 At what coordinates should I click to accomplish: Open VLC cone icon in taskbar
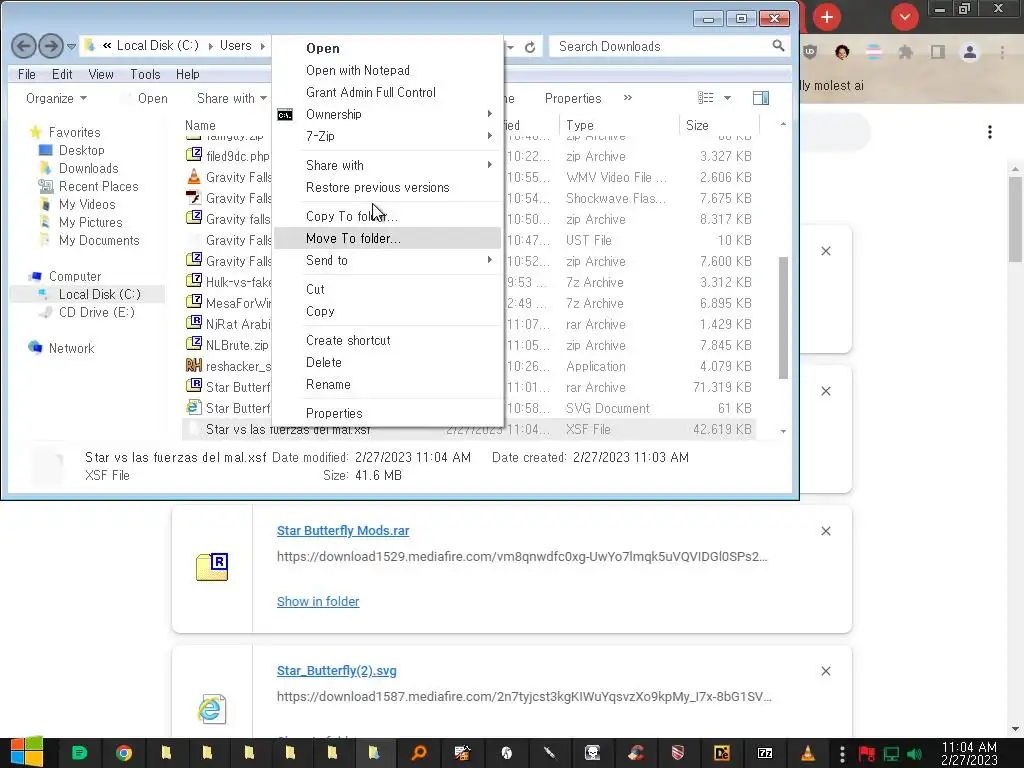point(808,753)
